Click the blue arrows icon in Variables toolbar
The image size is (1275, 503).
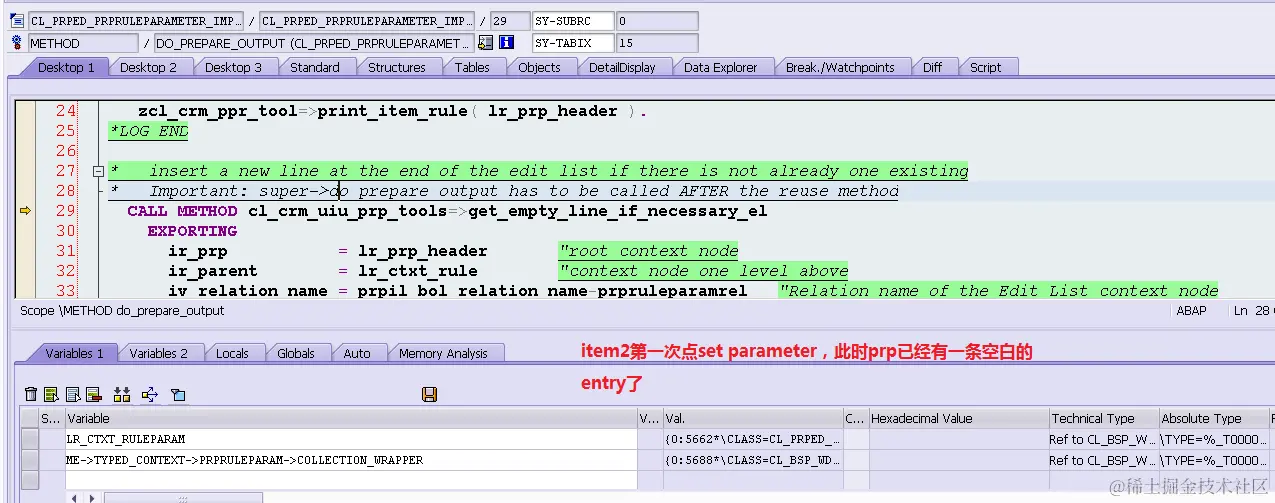click(x=150, y=395)
